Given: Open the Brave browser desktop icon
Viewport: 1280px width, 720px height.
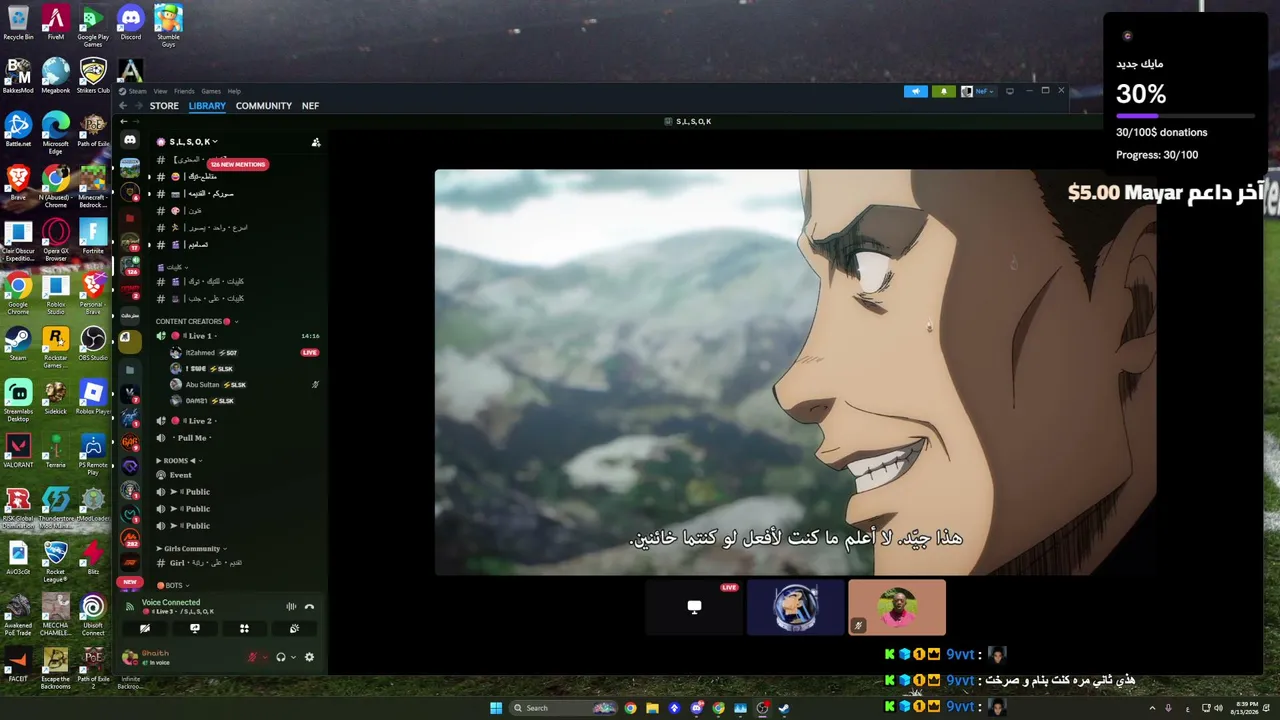Looking at the screenshot, I should [18, 183].
